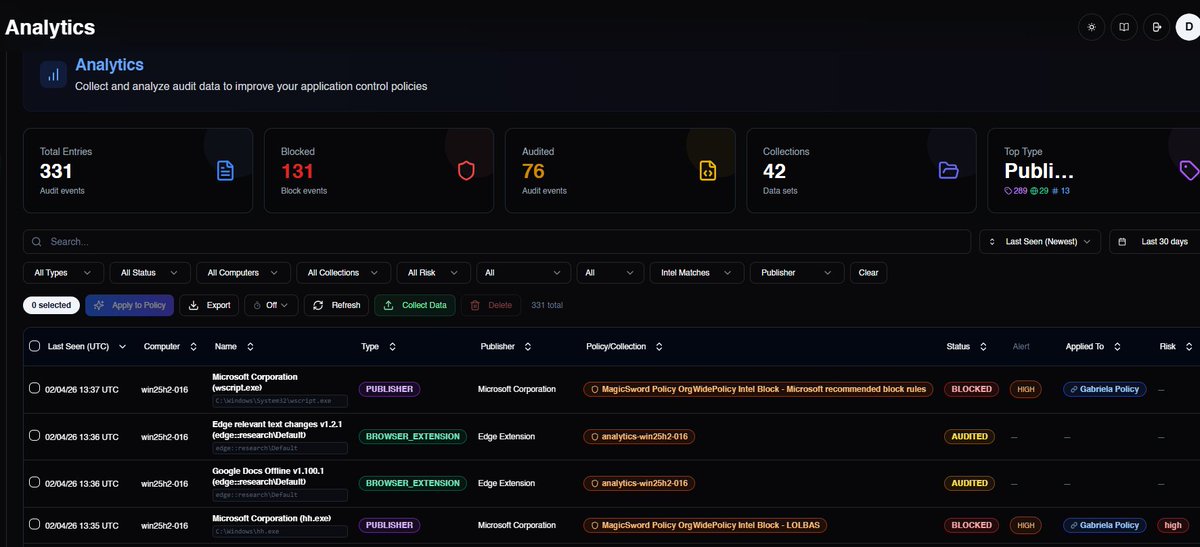Sort by Name column header
Image resolution: width=1200 pixels, height=547 pixels.
tap(234, 346)
